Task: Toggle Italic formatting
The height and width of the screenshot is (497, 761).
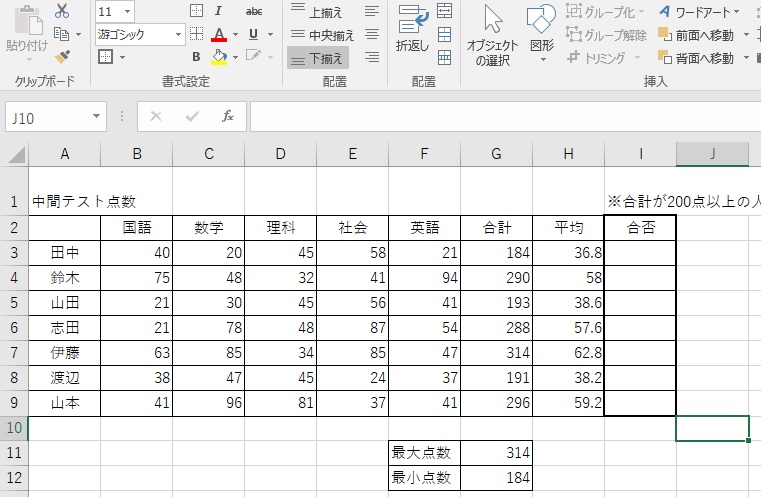Action: 218,11
